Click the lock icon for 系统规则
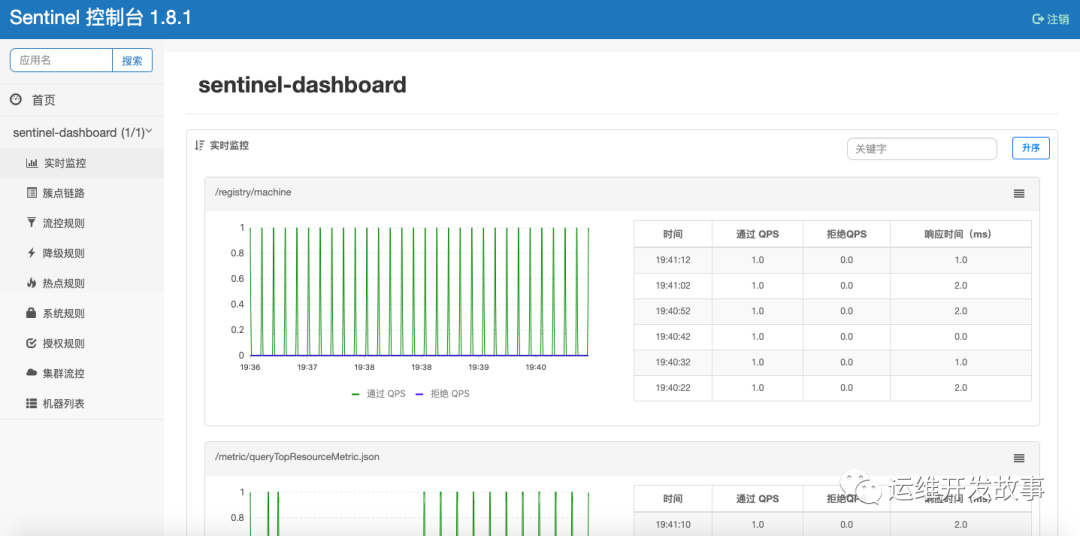Screen dimensions: 1080x536 click(32, 313)
